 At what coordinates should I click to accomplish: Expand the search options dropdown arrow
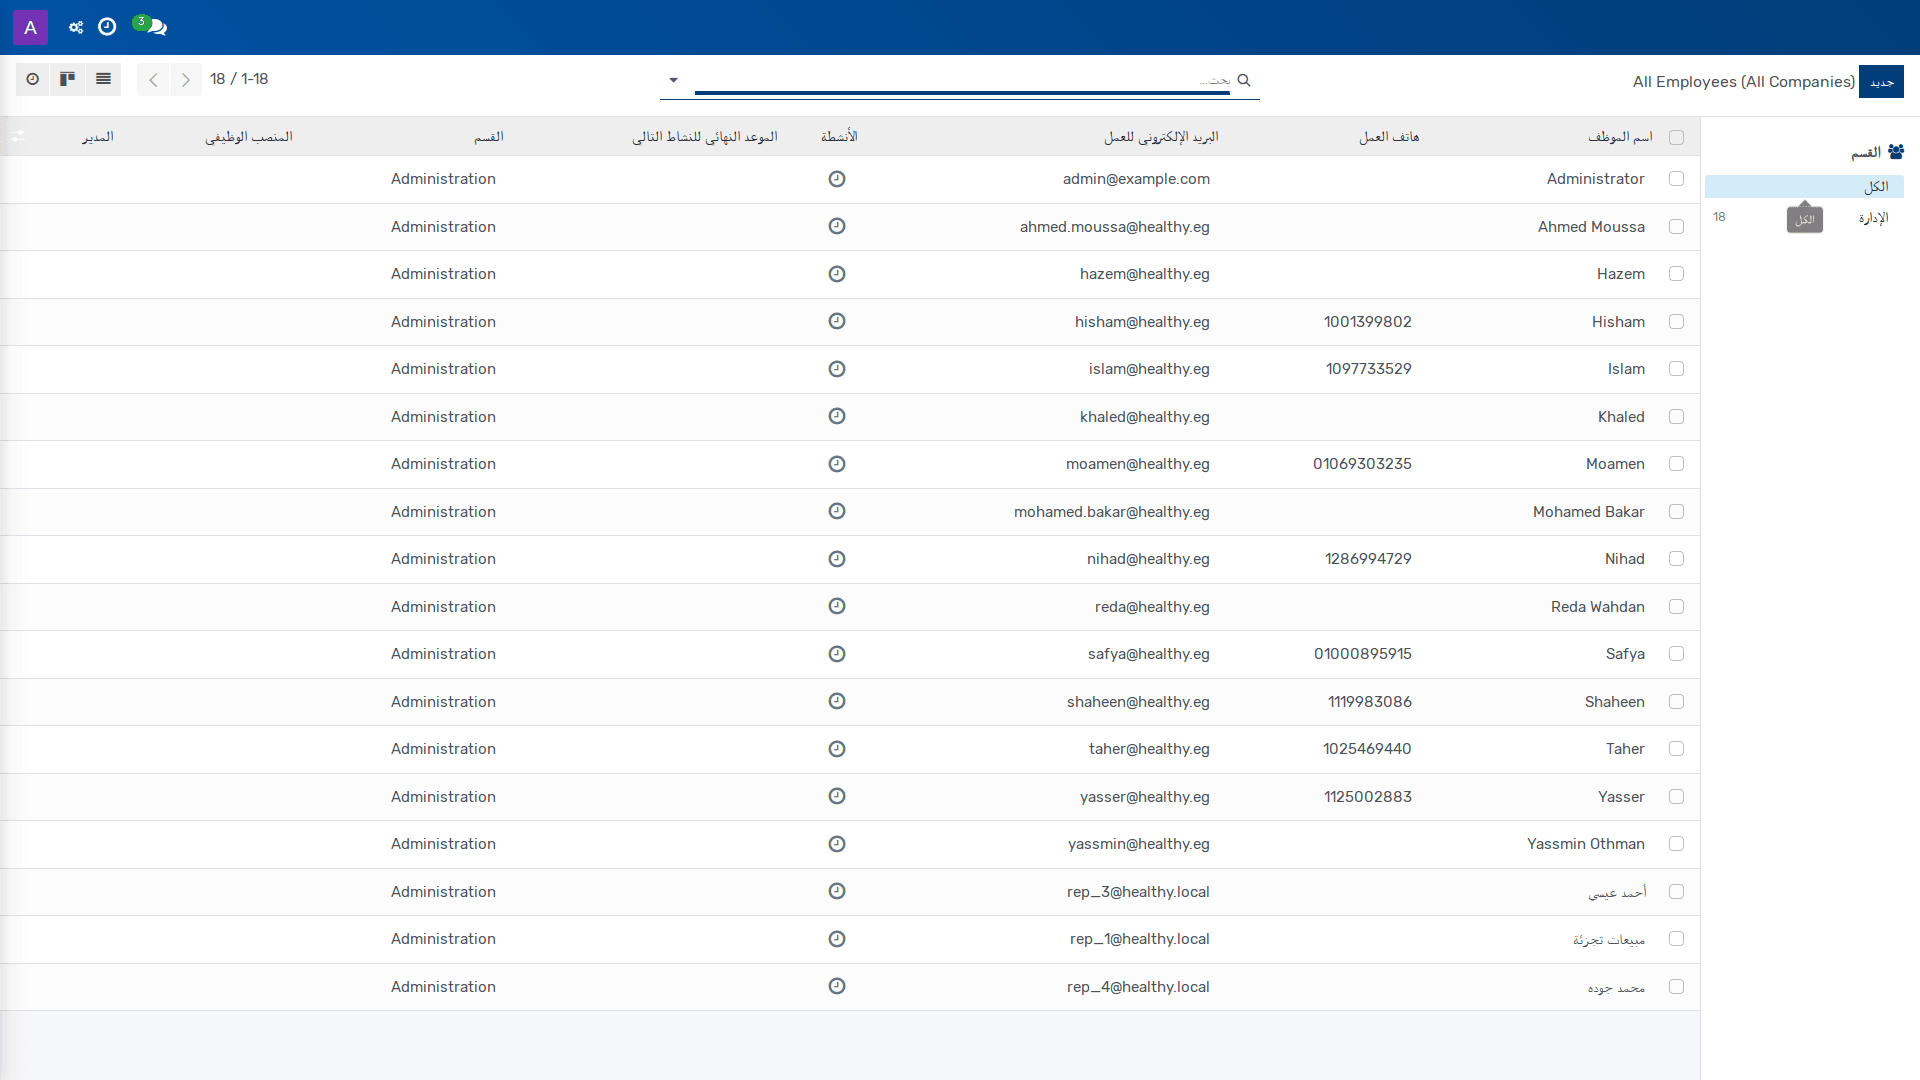tap(673, 80)
